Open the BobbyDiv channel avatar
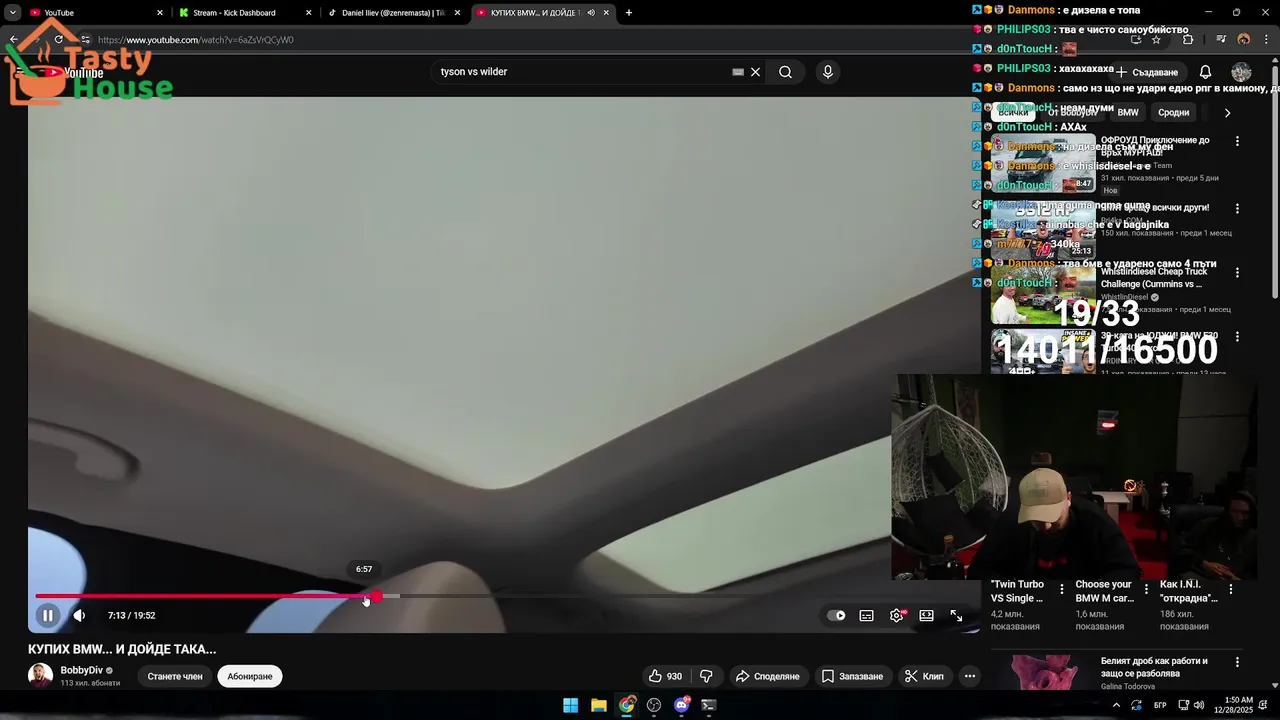 pyautogui.click(x=40, y=675)
